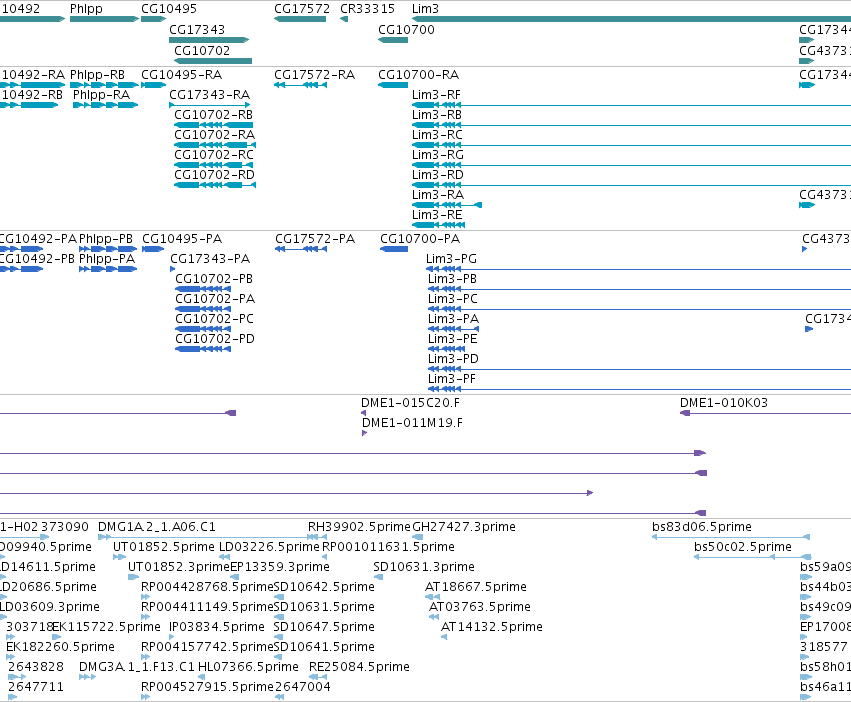Click the "Phlpp" gene label
Viewport: 851px width, 702px height.
(x=86, y=9)
